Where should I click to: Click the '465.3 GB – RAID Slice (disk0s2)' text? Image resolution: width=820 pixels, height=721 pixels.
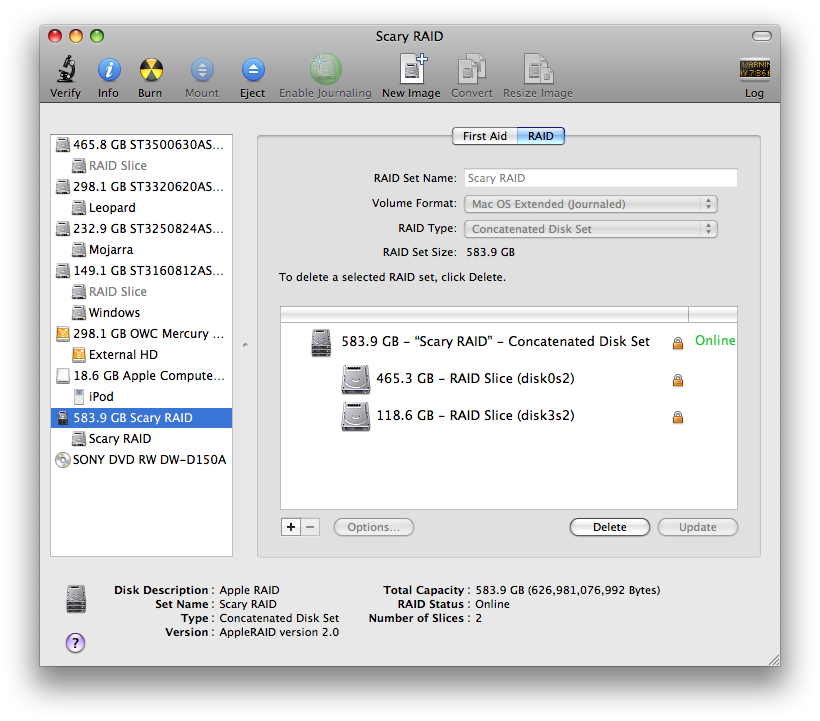(475, 378)
